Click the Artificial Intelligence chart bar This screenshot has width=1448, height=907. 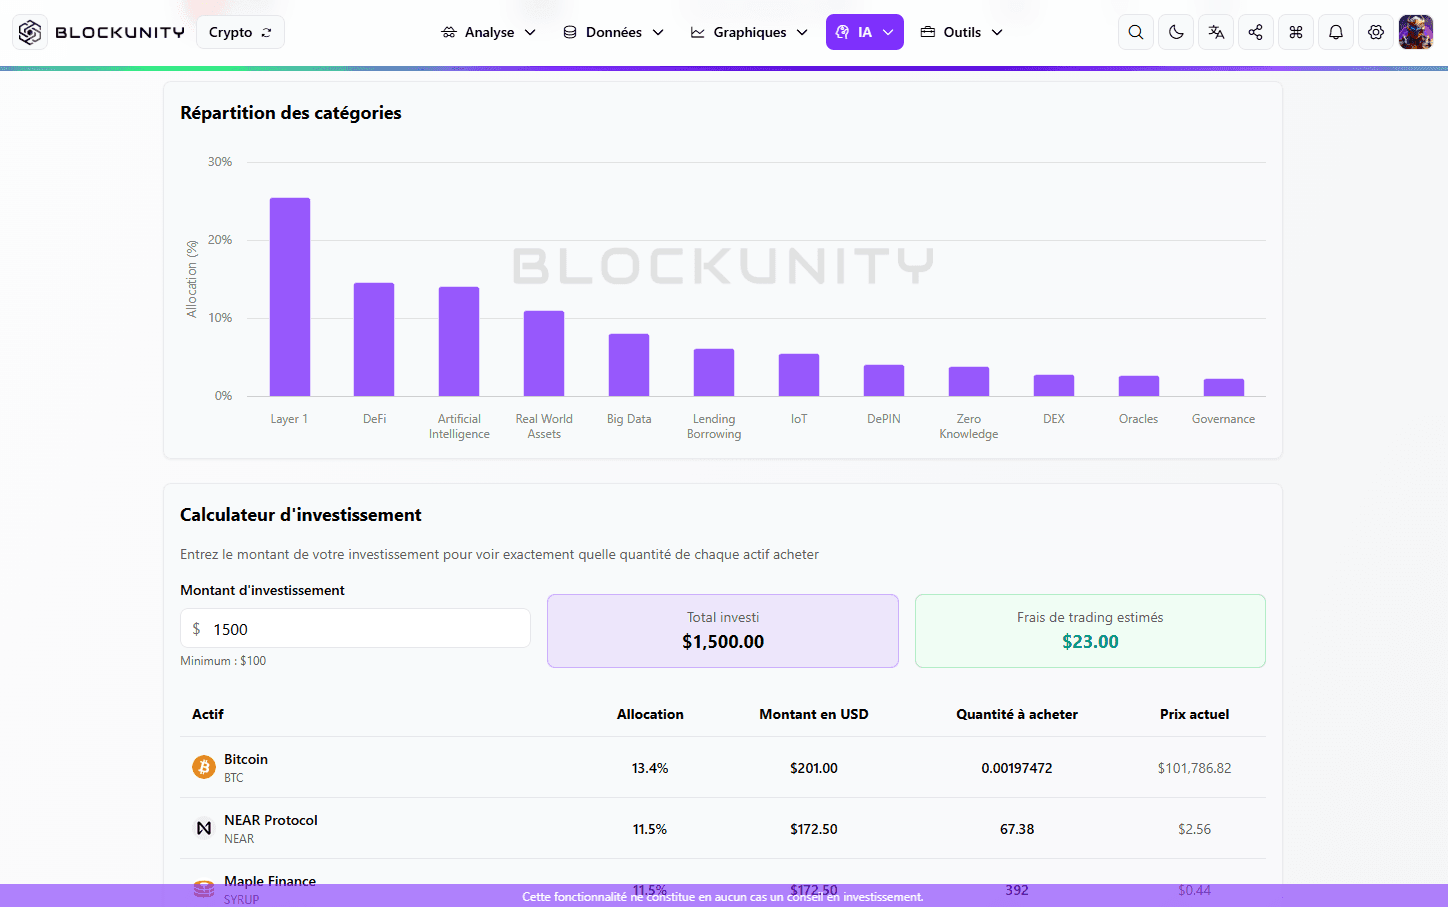coord(459,342)
